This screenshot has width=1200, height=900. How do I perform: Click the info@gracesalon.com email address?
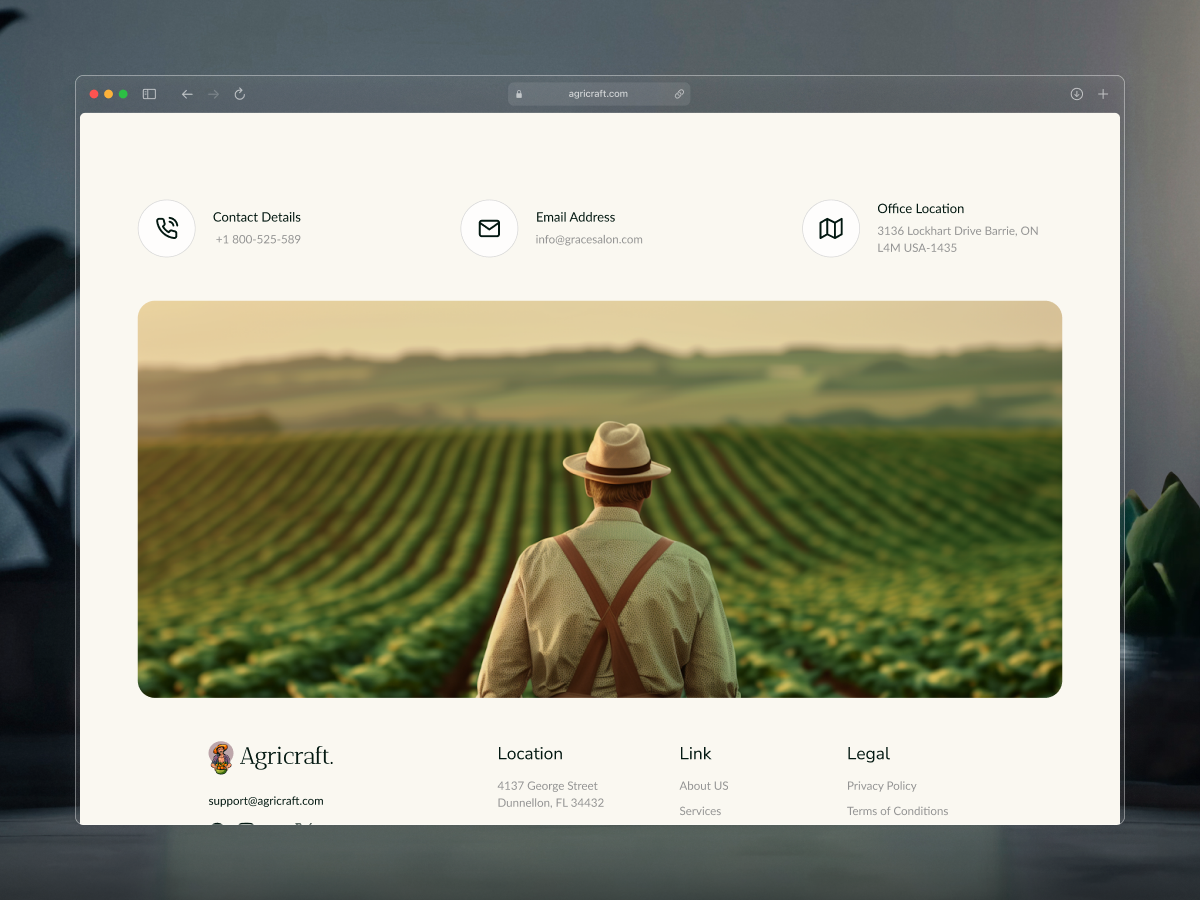[x=589, y=239]
